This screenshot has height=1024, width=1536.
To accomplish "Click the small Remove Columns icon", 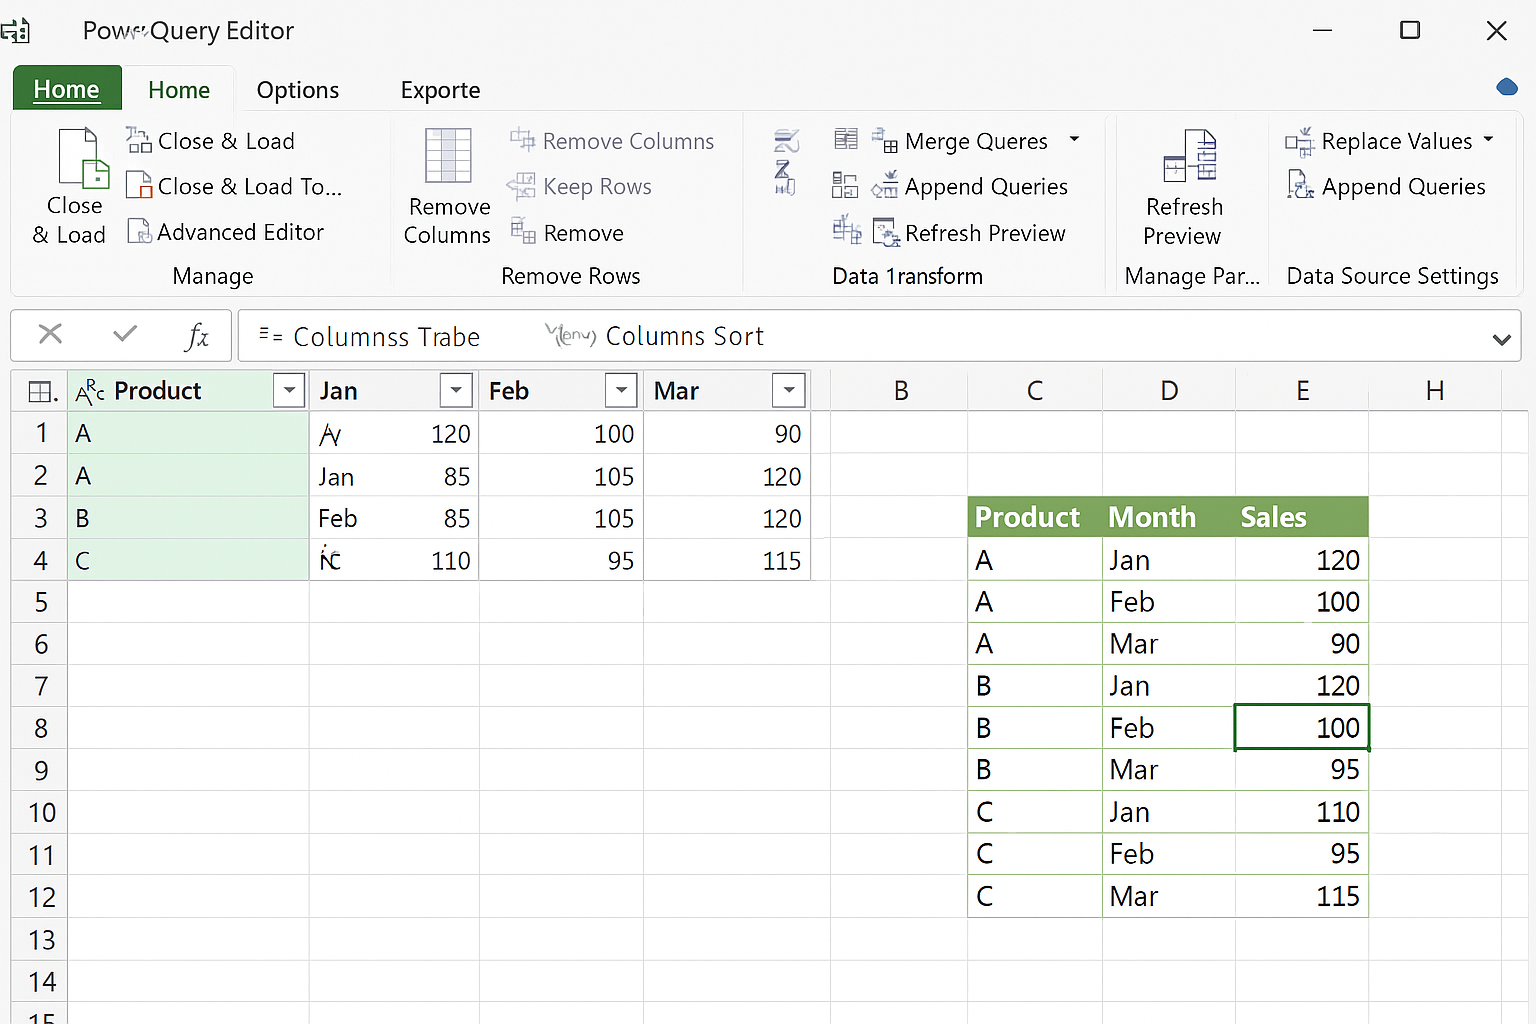I will tap(523, 140).
